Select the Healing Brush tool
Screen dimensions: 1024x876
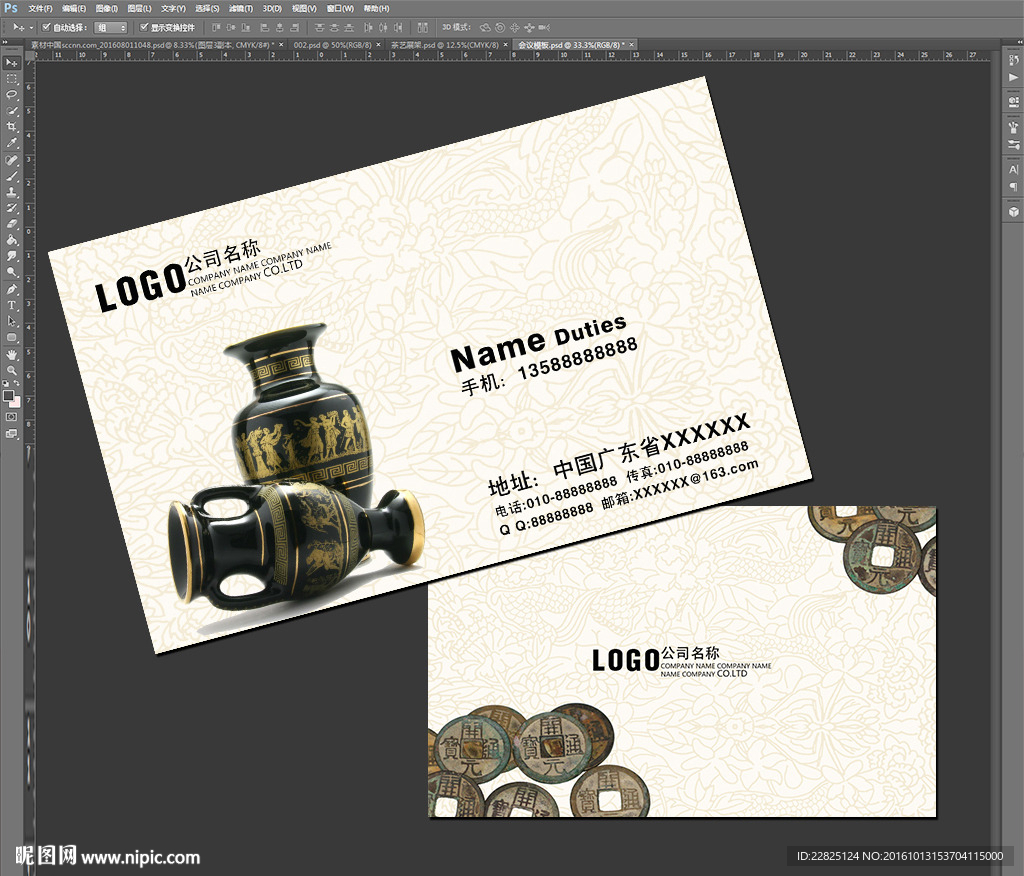[12, 160]
